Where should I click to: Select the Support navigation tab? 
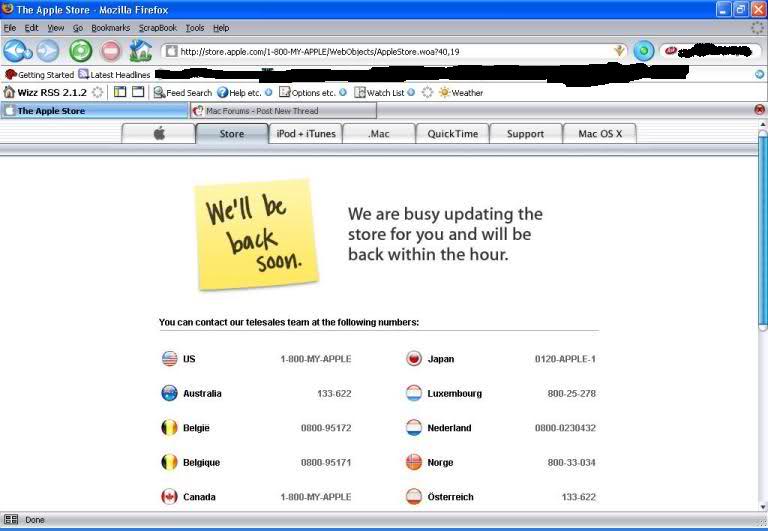click(x=526, y=133)
